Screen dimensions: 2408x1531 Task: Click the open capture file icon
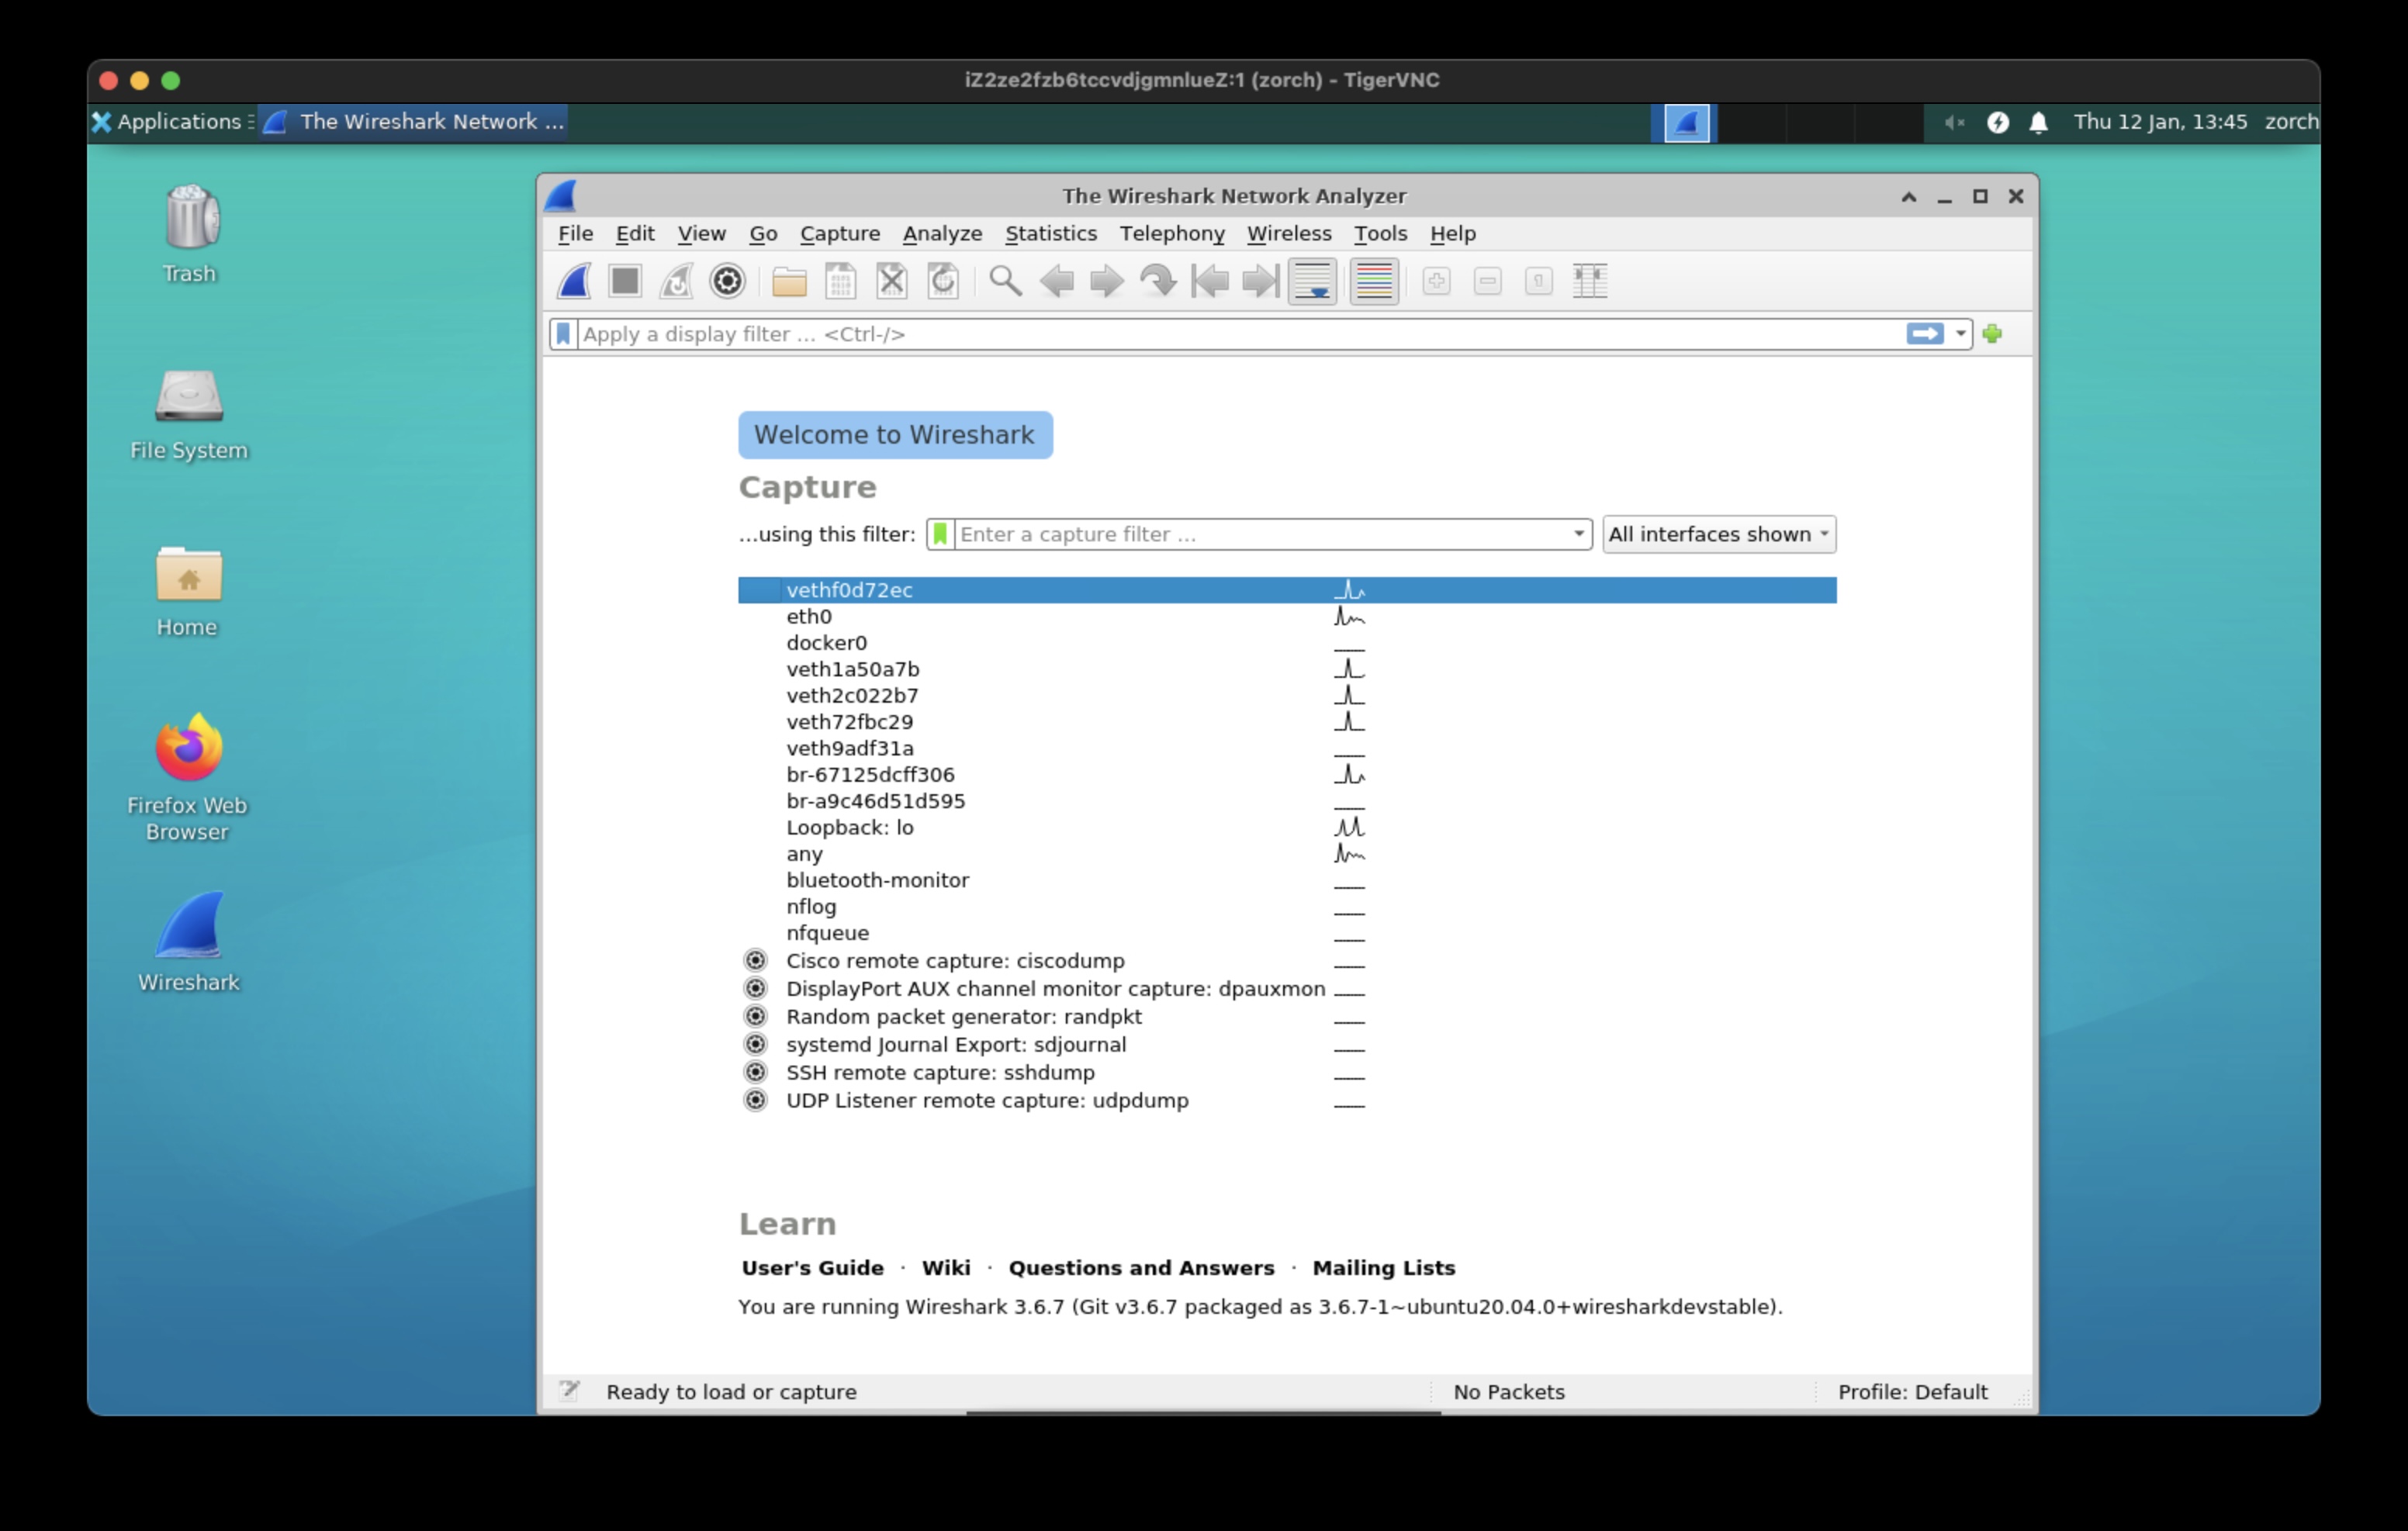(x=791, y=281)
